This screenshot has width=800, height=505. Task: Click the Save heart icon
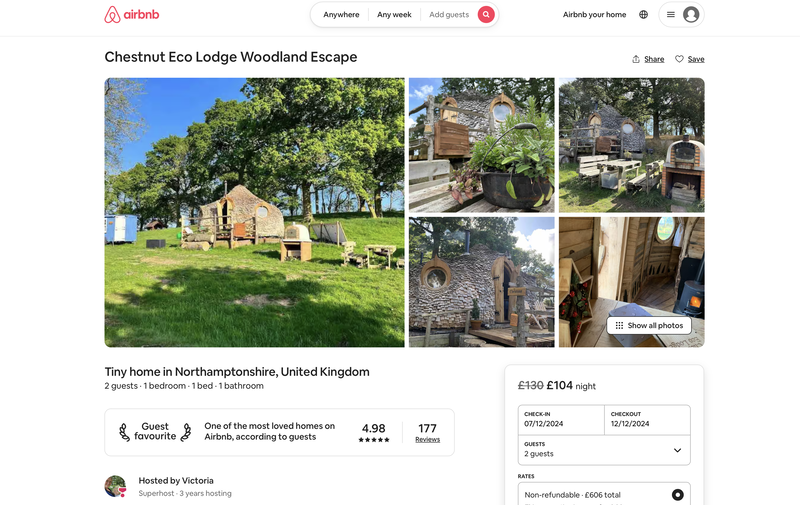tap(679, 59)
